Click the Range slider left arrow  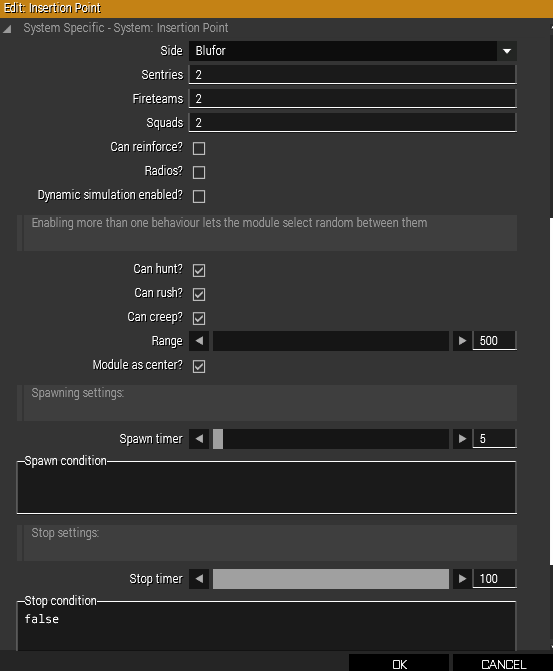point(199,341)
